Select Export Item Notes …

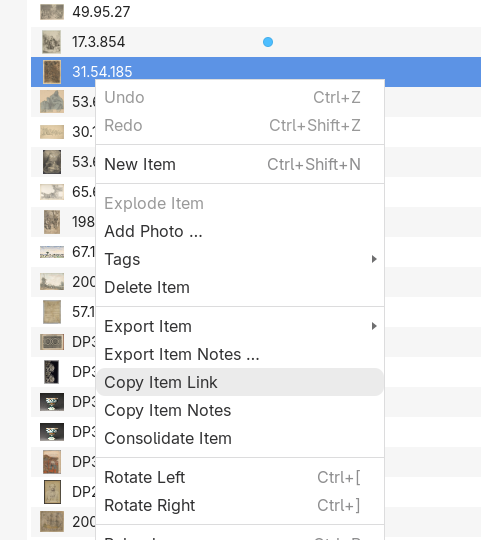[240, 354]
